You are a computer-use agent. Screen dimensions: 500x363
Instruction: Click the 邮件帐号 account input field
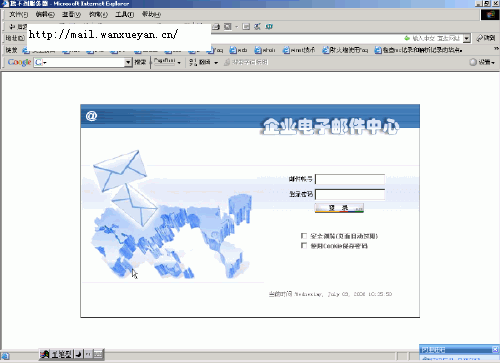pos(350,179)
